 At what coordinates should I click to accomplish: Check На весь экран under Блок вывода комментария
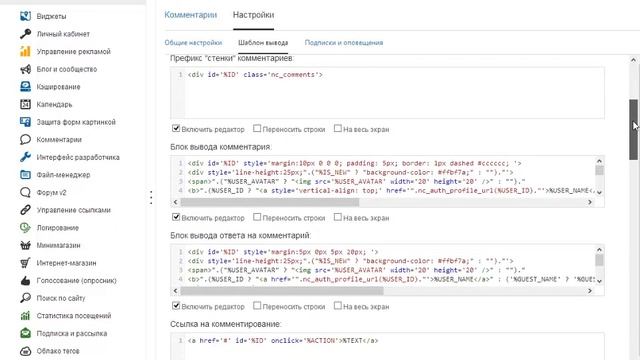click(338, 217)
